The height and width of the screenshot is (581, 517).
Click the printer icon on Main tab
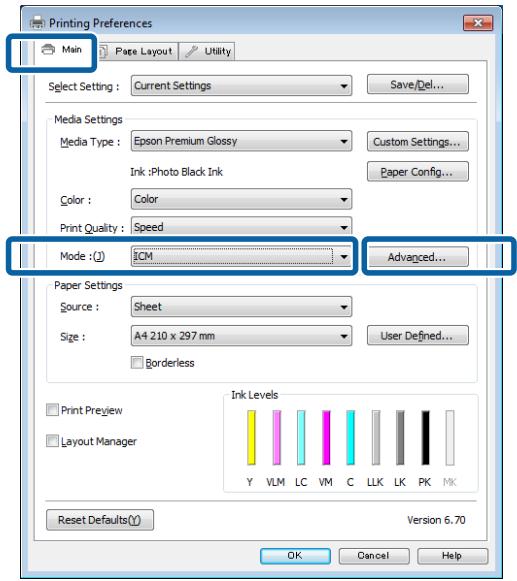(48, 49)
